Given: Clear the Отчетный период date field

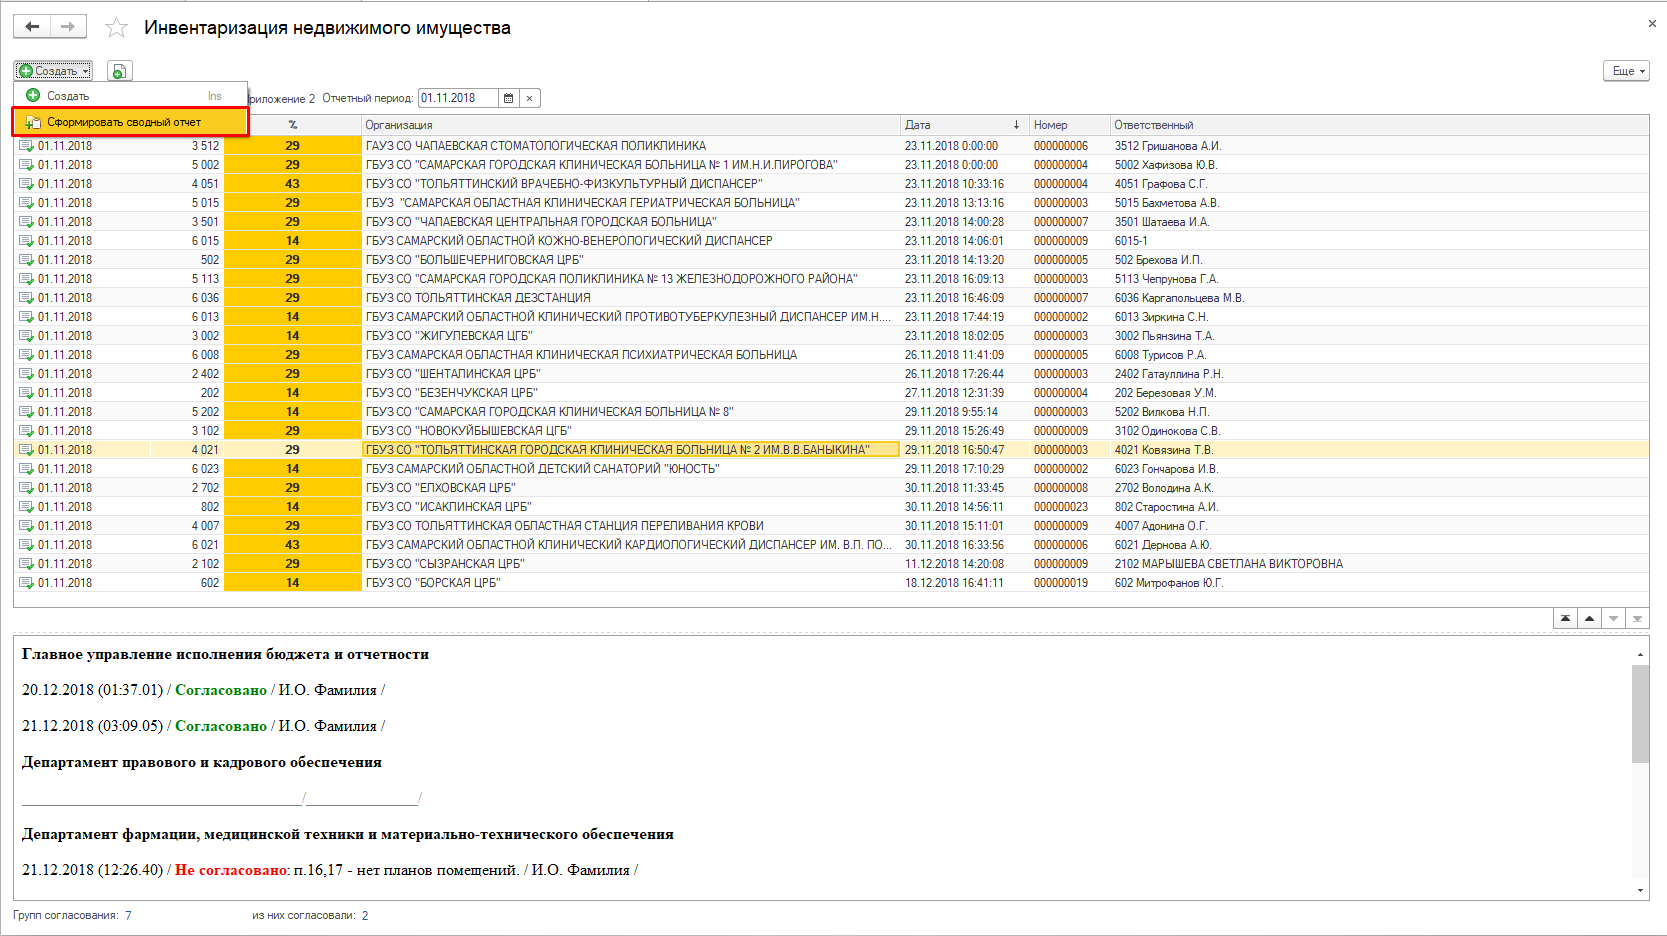Looking at the screenshot, I should pos(530,98).
